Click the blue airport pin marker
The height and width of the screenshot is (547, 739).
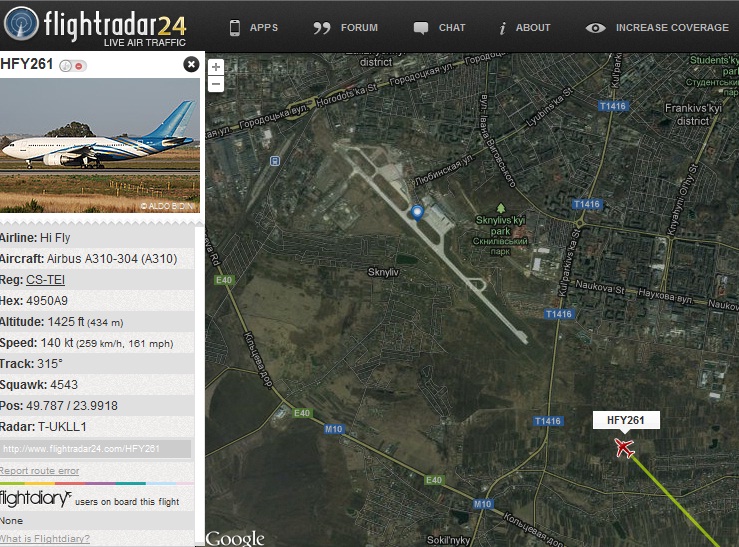click(x=417, y=213)
